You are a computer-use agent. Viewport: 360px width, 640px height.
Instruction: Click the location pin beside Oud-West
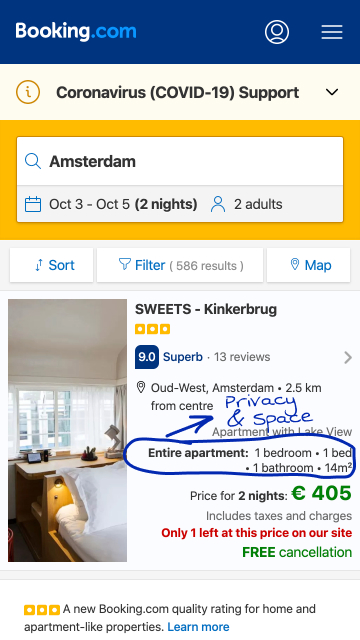[x=141, y=387]
